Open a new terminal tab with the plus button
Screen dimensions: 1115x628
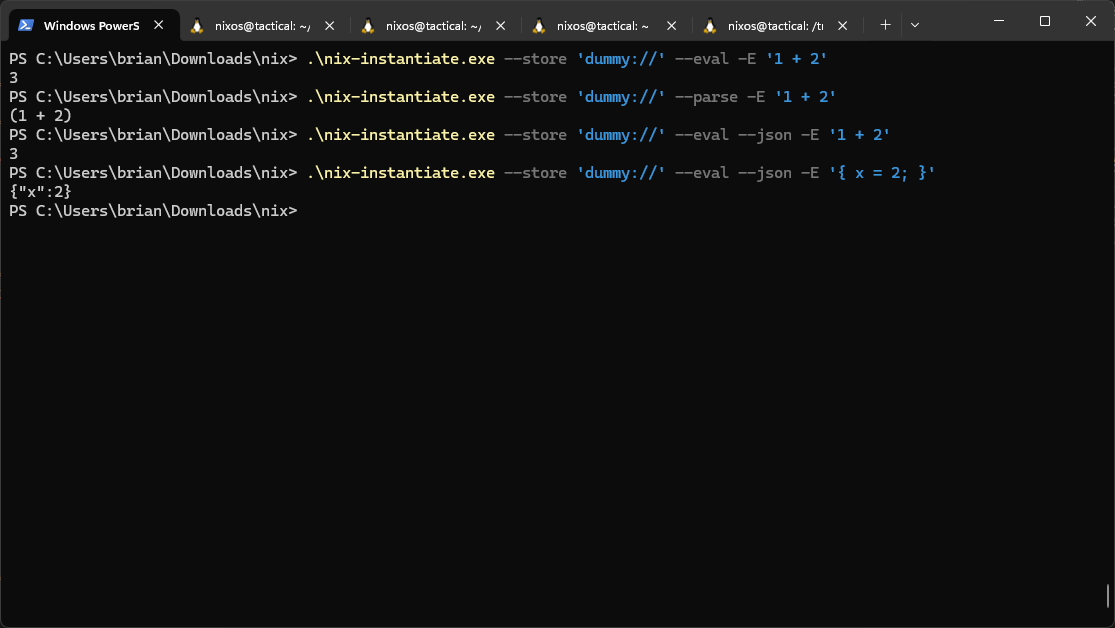pyautogui.click(x=885, y=24)
